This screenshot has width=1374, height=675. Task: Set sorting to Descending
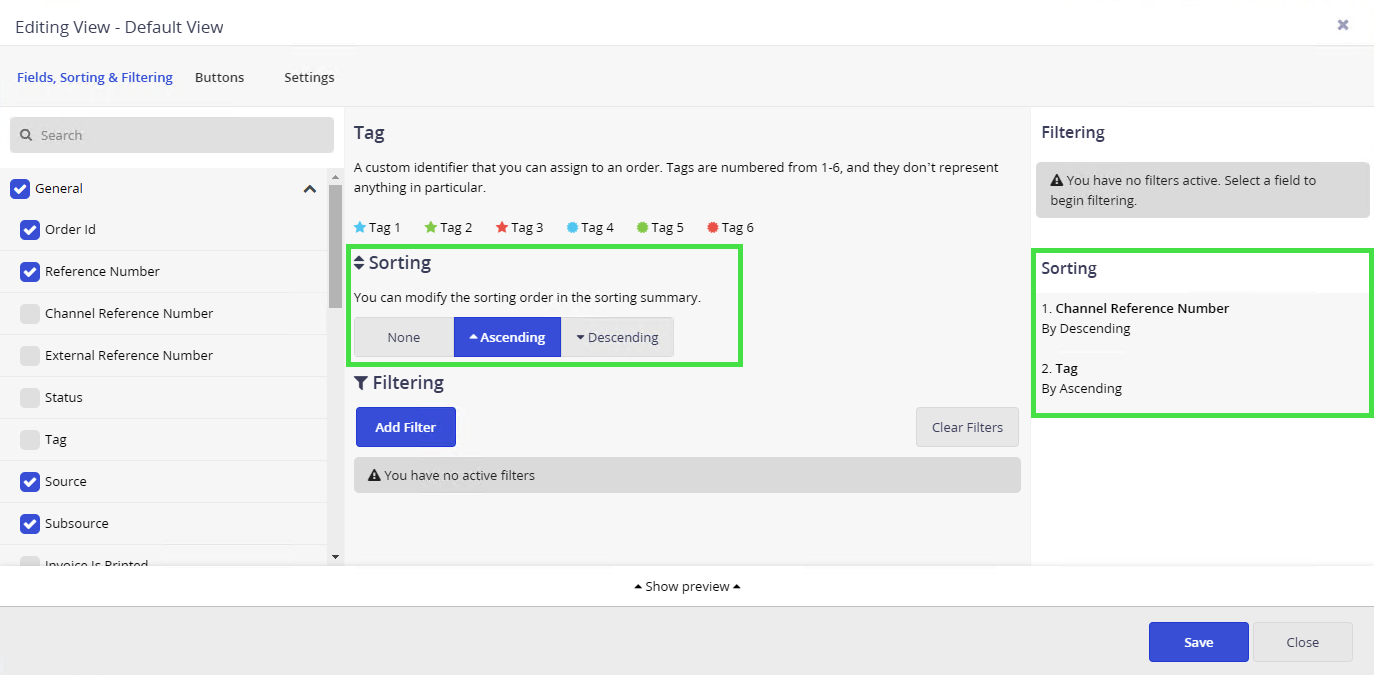click(617, 337)
